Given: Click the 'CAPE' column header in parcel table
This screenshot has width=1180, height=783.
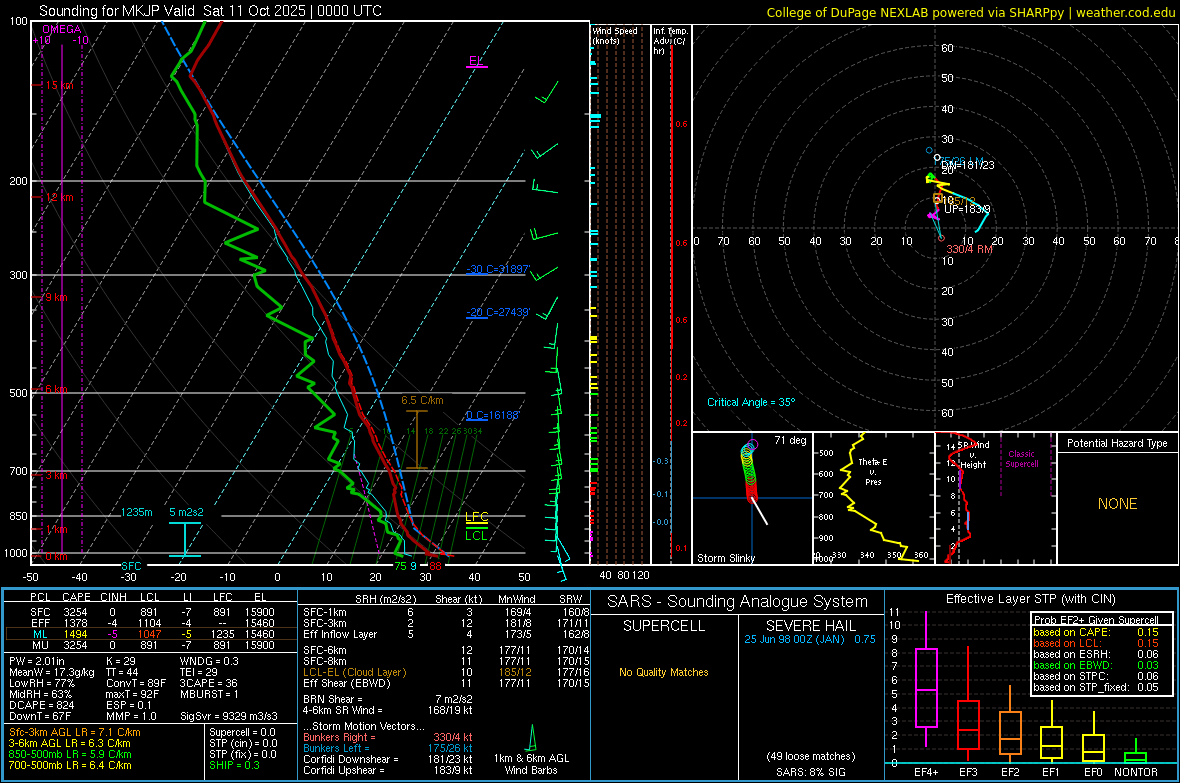Looking at the screenshot, I should tap(76, 597).
